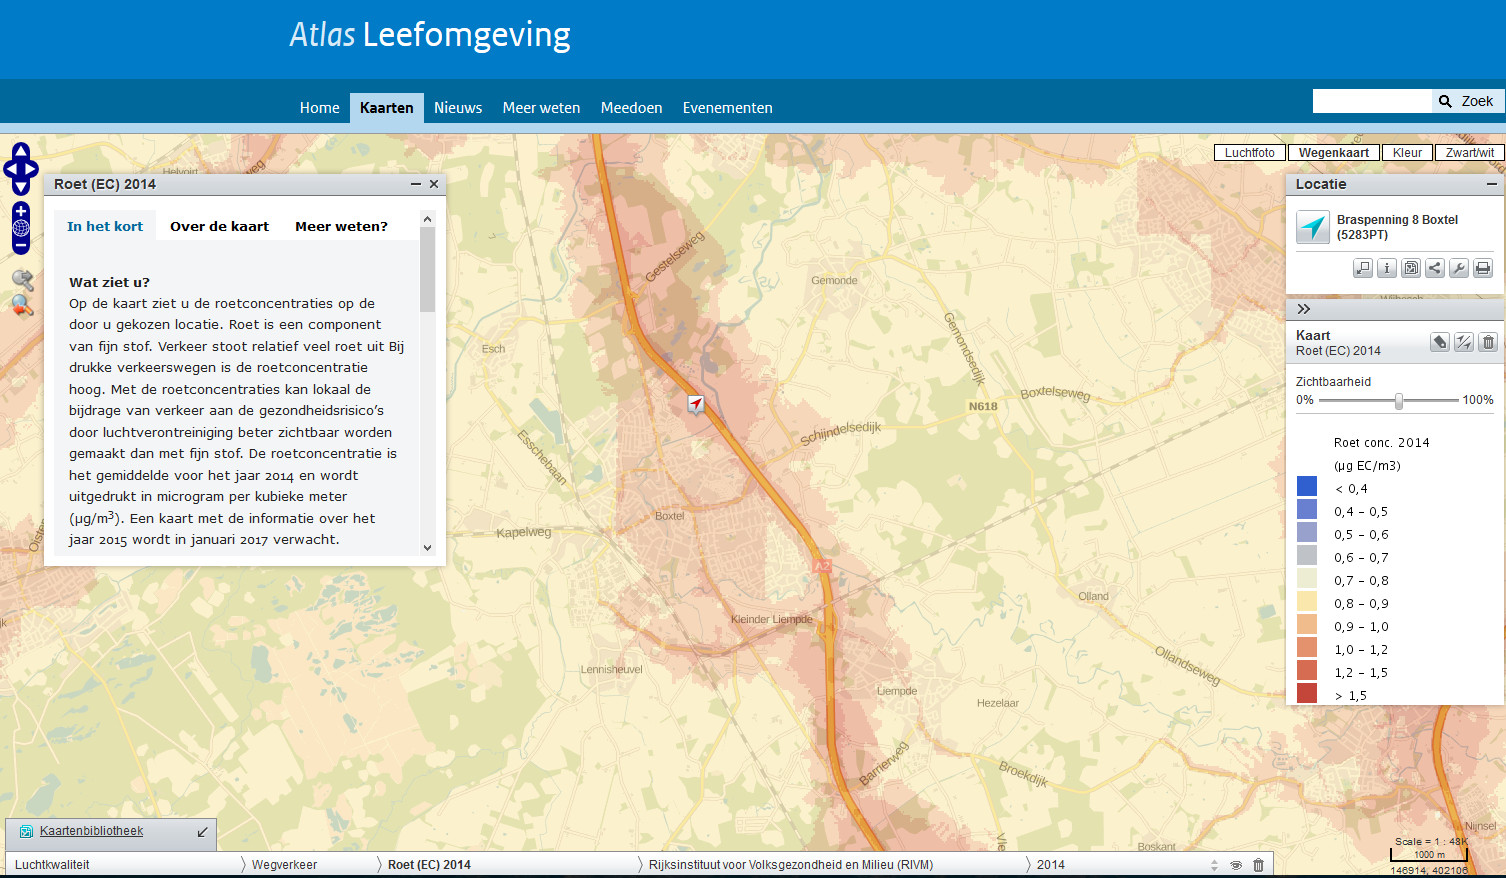
Task: Pan the map left with the arrow
Action: 10,170
